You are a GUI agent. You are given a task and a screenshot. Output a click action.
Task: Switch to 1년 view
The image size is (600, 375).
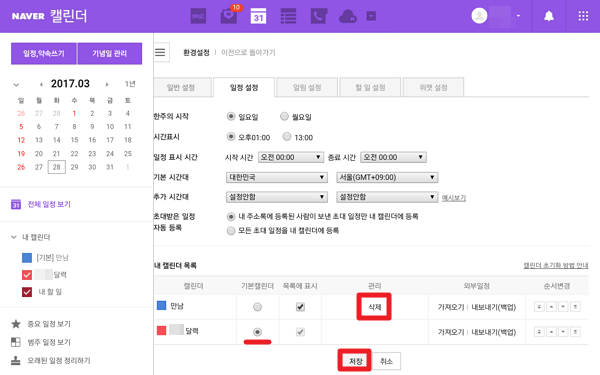(130, 84)
